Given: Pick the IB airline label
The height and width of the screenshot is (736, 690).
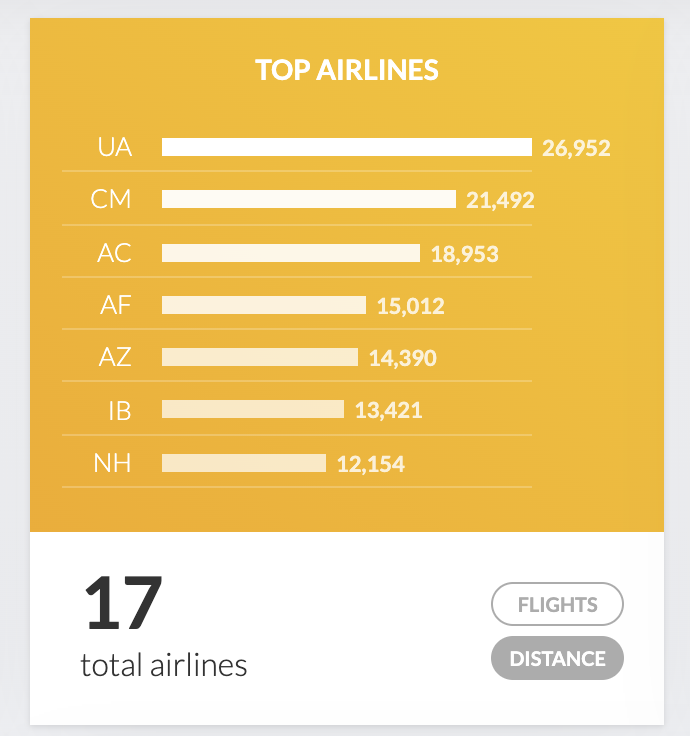Looking at the screenshot, I should [x=119, y=410].
